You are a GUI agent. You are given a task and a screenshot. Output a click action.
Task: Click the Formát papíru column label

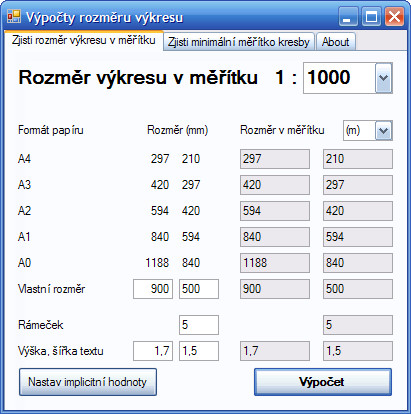pos(51,130)
